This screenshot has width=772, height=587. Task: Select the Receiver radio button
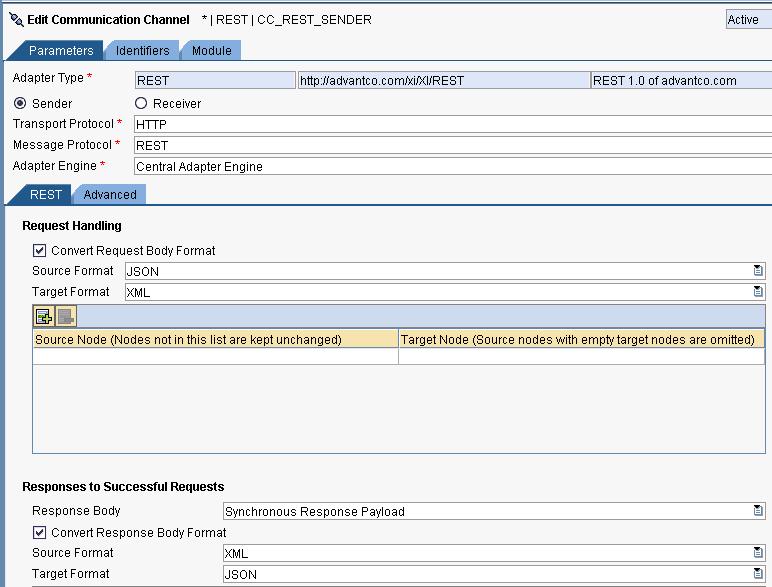(141, 103)
